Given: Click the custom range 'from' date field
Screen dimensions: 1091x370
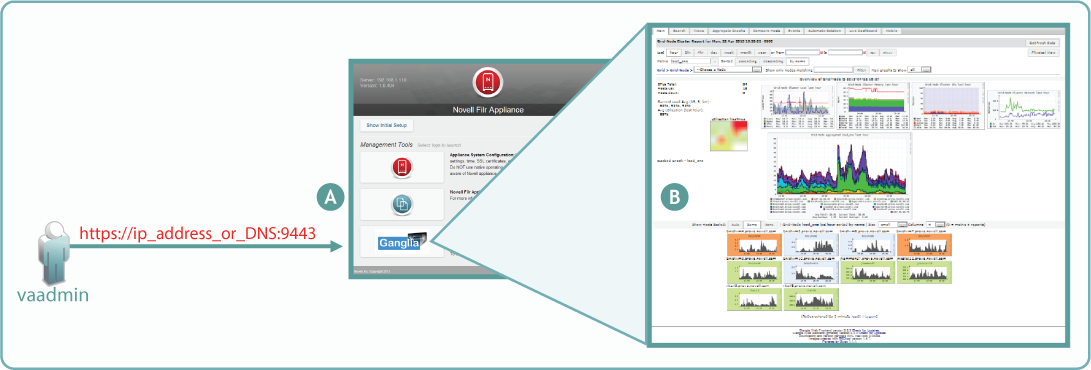Looking at the screenshot, I should 802,52.
